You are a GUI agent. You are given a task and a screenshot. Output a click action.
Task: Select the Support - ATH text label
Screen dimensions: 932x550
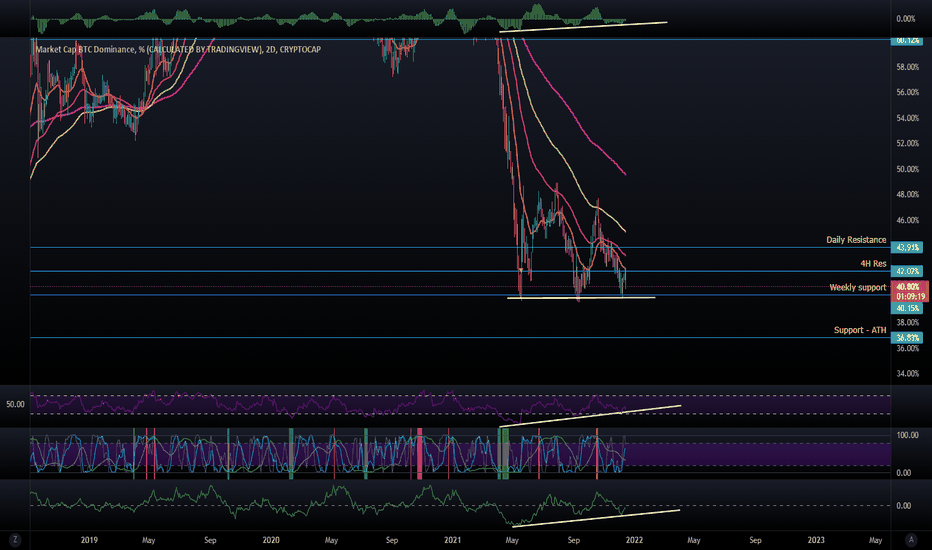click(x=859, y=330)
